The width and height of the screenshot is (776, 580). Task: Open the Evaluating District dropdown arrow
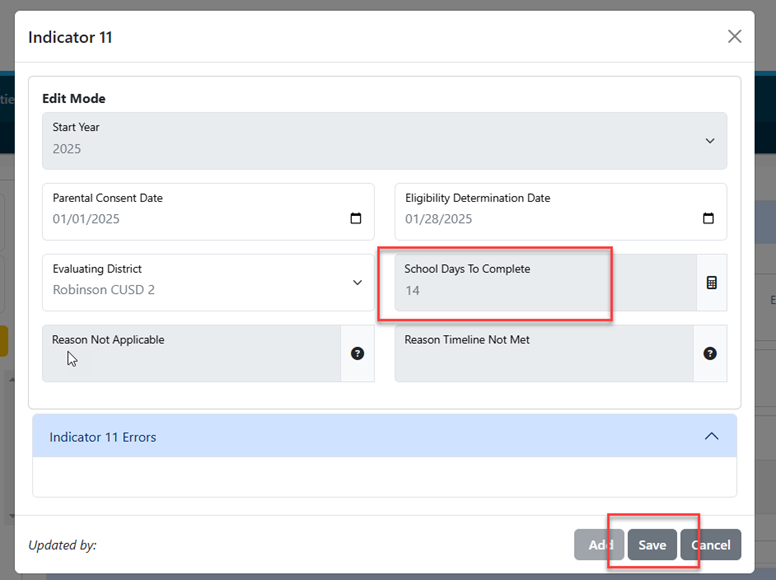[357, 283]
